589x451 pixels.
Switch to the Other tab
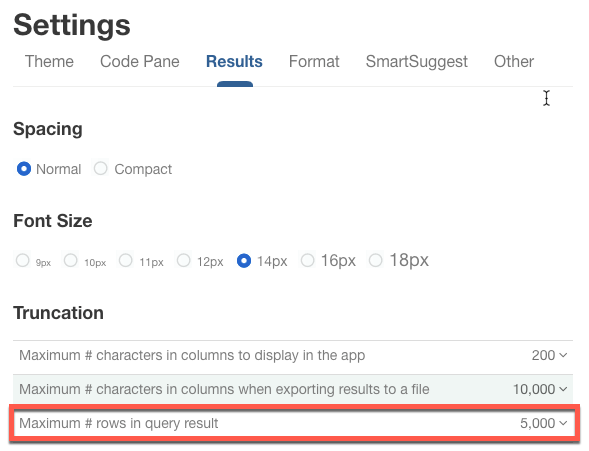pos(514,62)
